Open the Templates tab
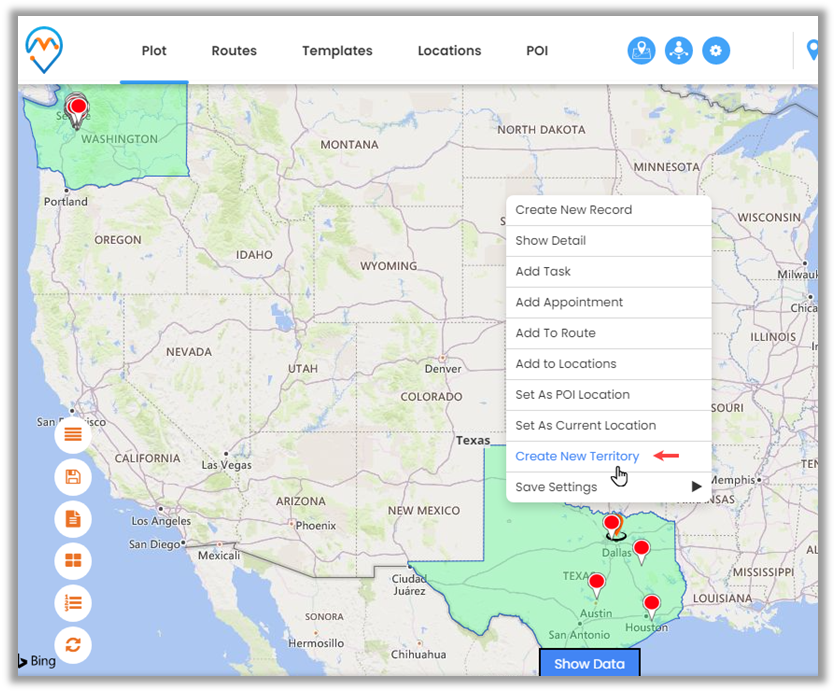The height and width of the screenshot is (692, 836). click(337, 51)
